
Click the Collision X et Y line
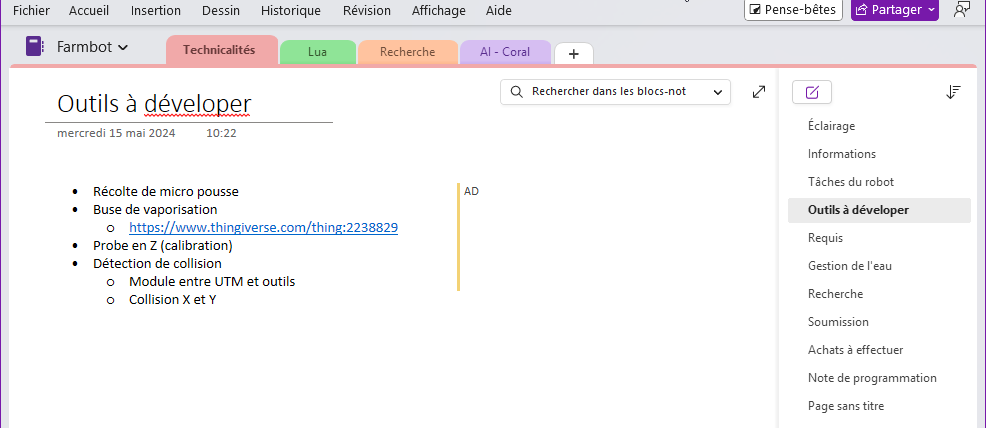coord(172,300)
